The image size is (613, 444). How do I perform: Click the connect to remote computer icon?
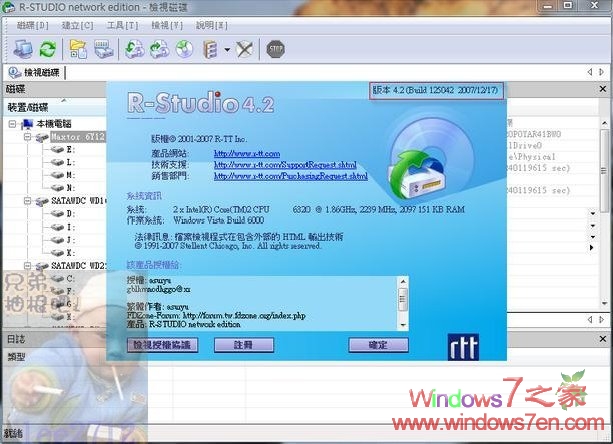(24, 48)
